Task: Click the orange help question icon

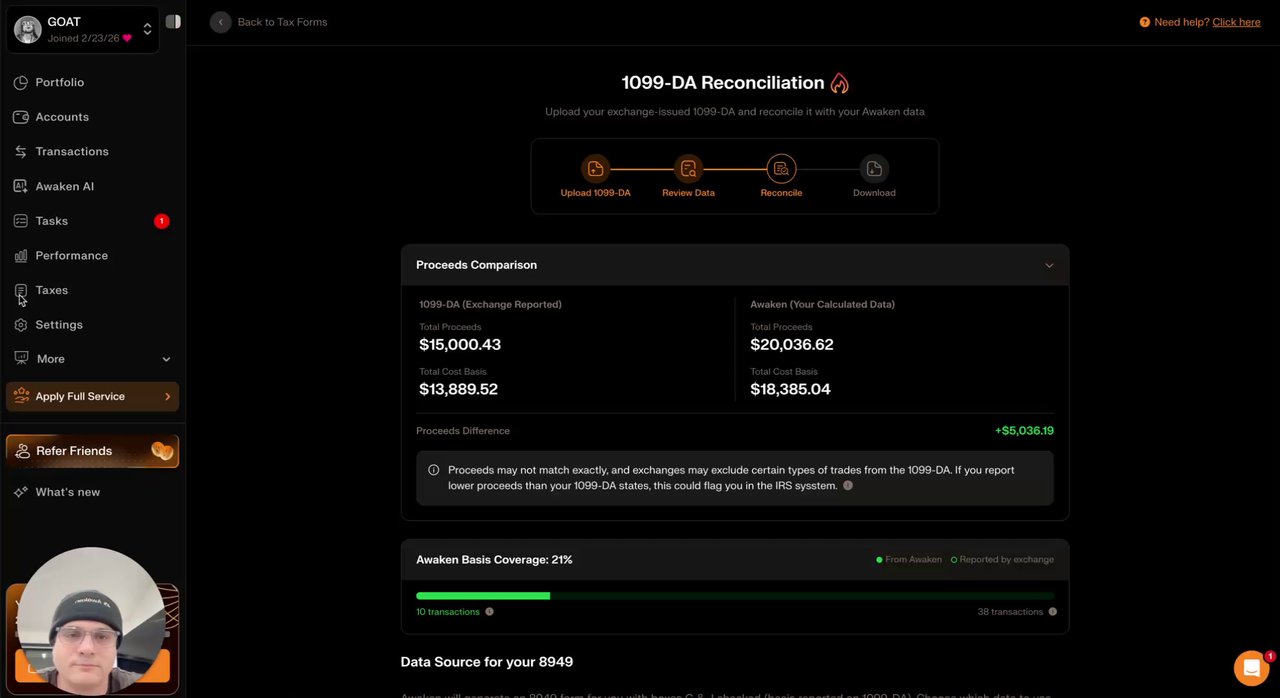Action: pyautogui.click(x=1145, y=22)
